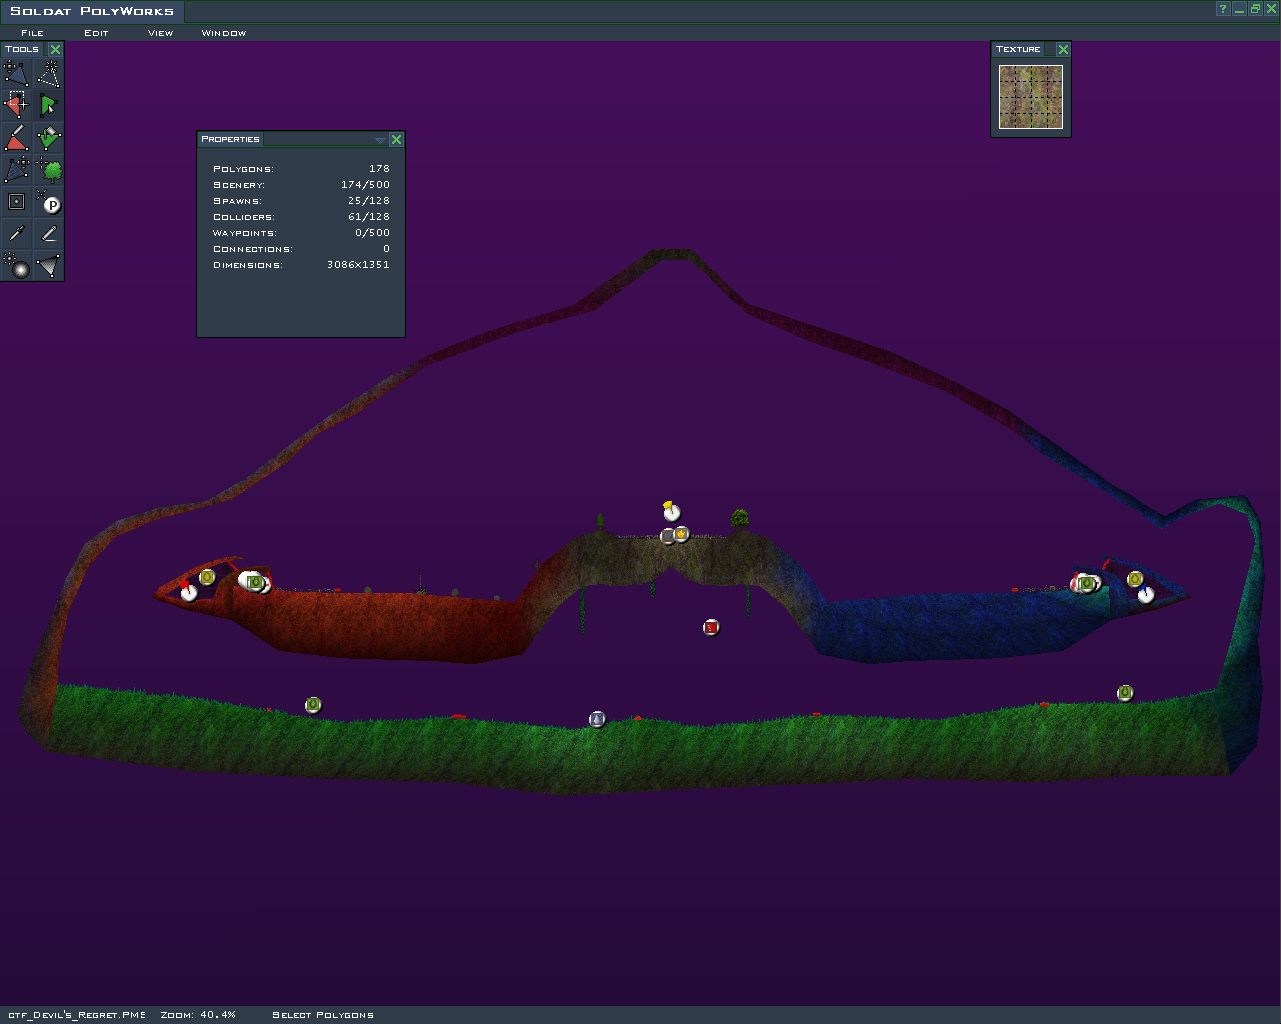The height and width of the screenshot is (1024, 1281).
Task: Click the Help question mark button
Action: tap(1222, 9)
